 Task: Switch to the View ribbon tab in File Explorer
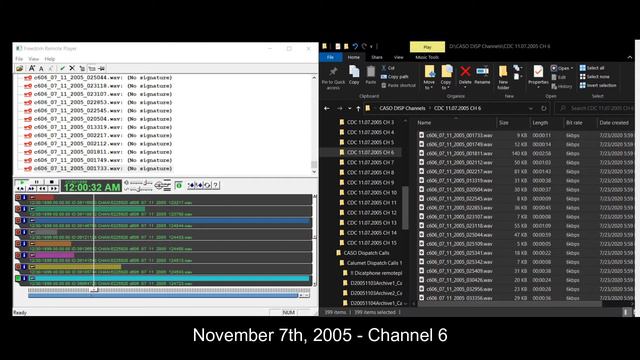click(x=399, y=58)
